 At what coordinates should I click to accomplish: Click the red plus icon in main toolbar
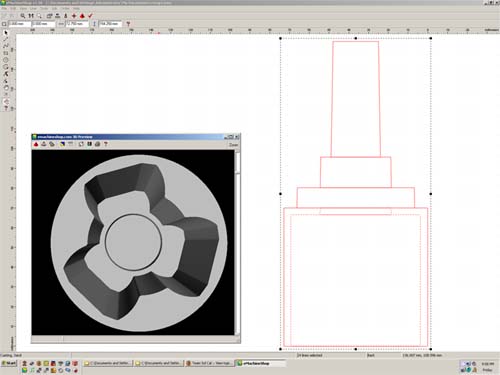click(x=74, y=16)
